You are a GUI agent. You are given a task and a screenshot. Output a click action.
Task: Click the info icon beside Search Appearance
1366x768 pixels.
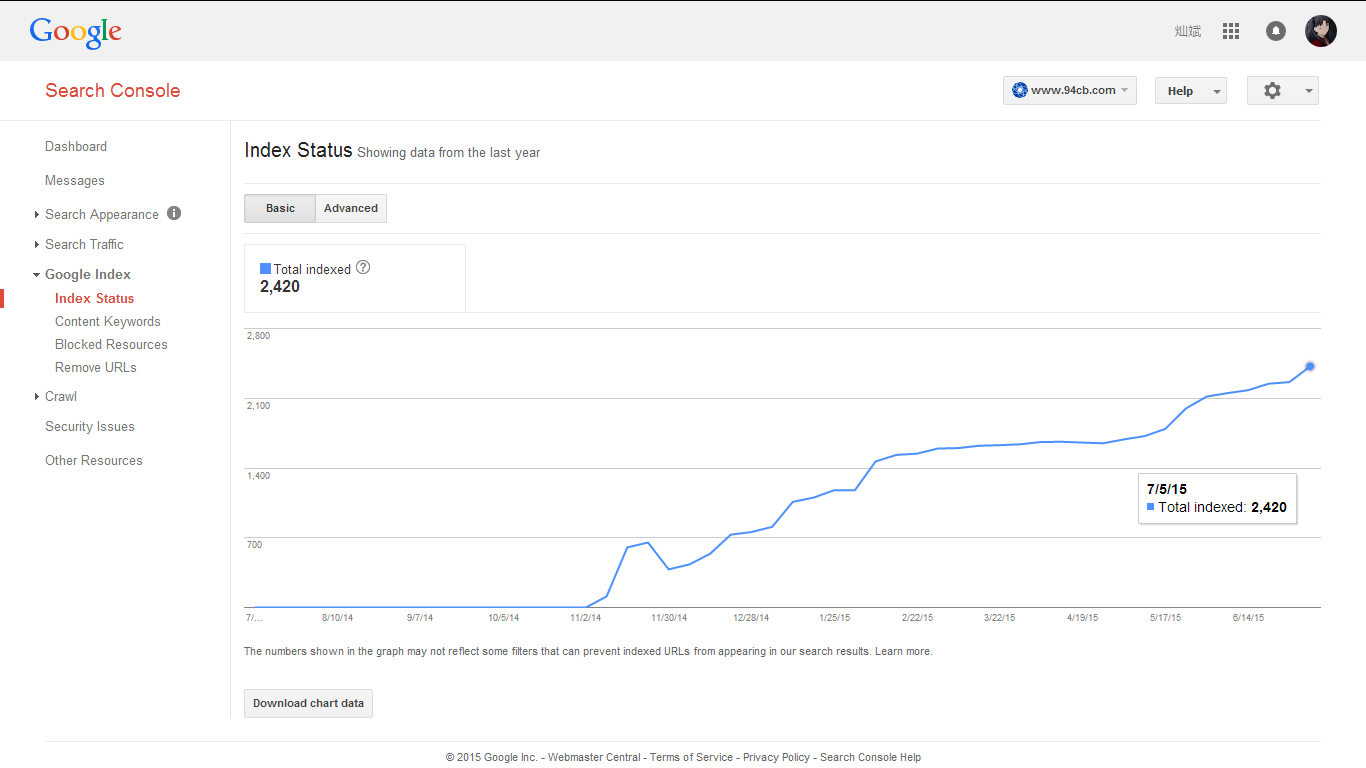pyautogui.click(x=174, y=213)
